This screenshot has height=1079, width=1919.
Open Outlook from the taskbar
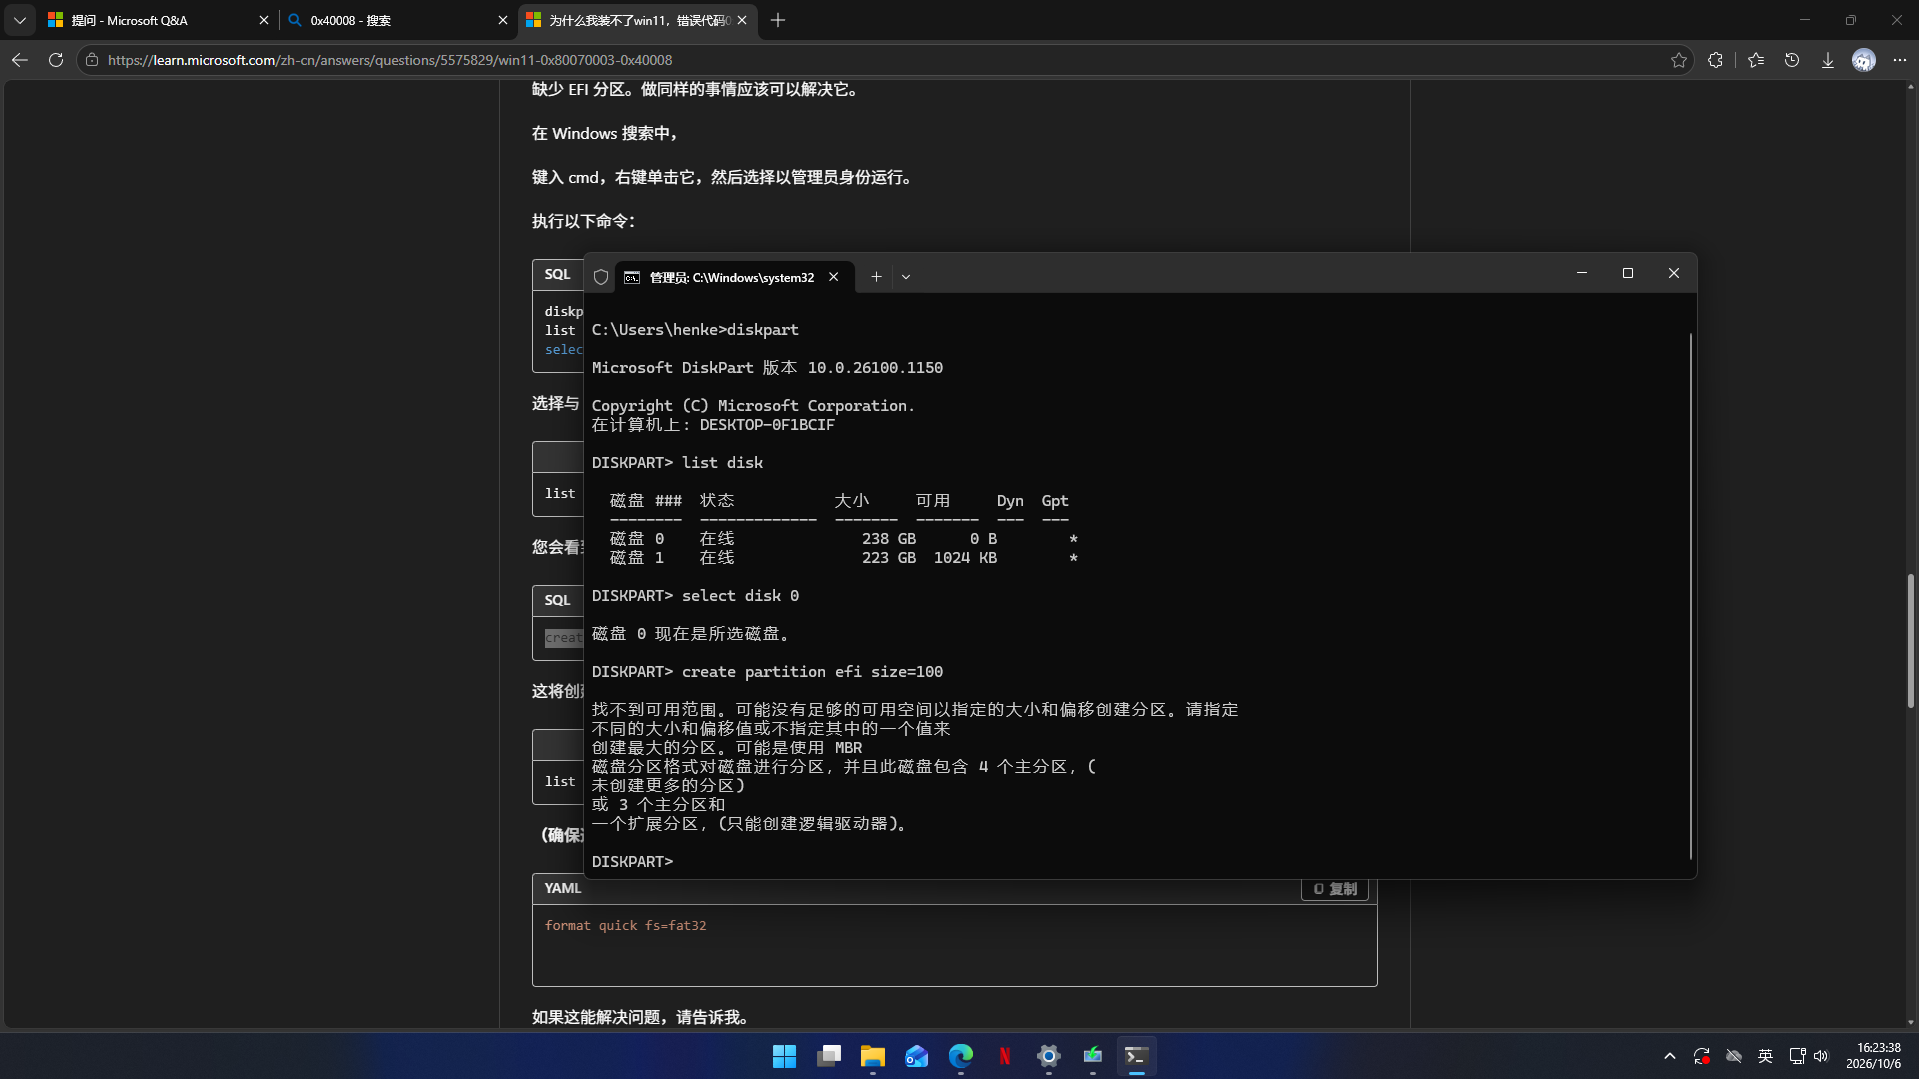(x=917, y=1056)
